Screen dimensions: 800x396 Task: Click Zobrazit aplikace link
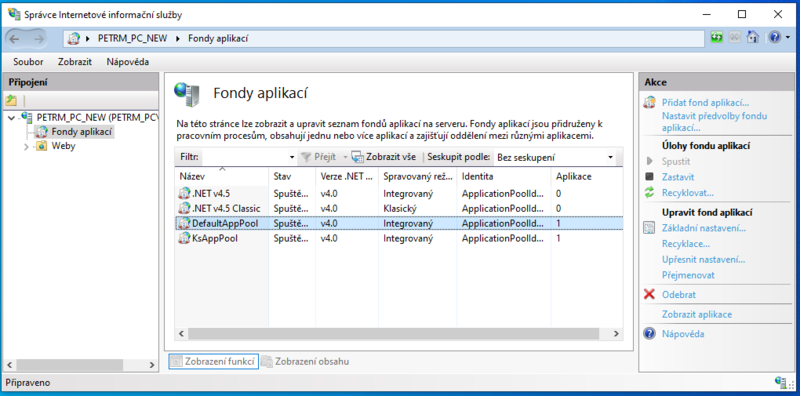(697, 314)
